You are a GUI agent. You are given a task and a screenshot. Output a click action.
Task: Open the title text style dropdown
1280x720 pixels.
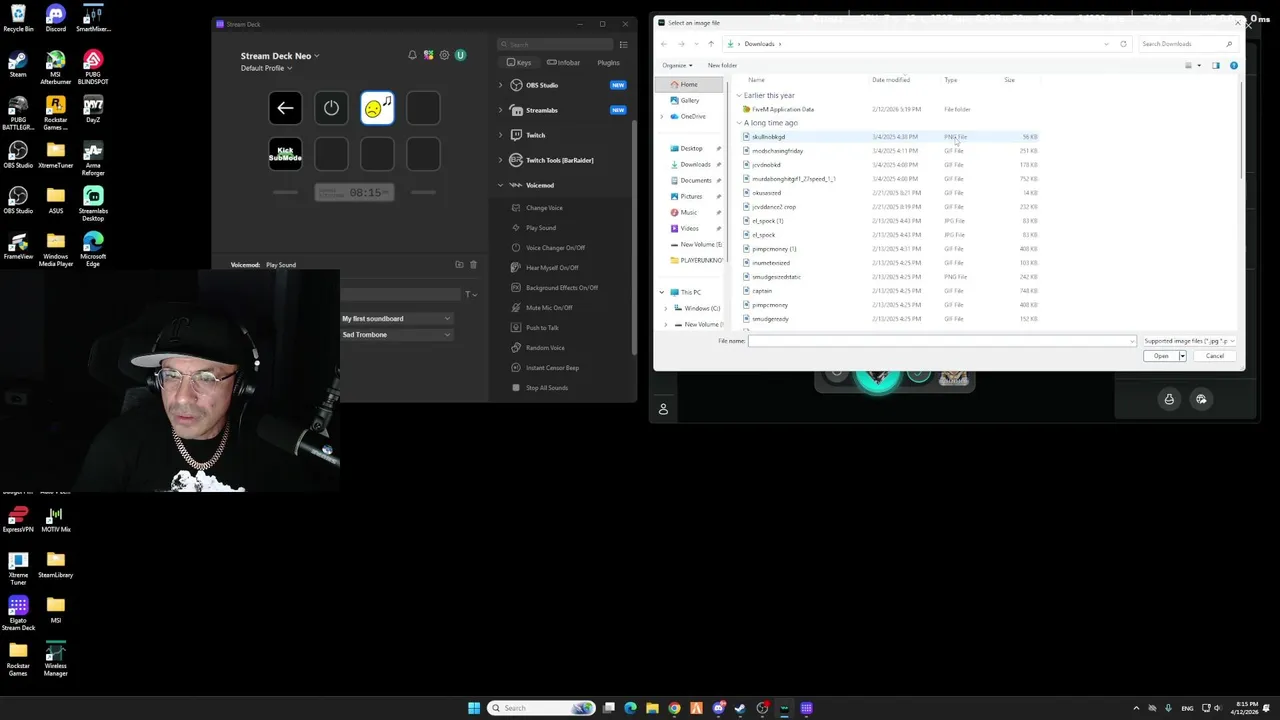tap(471, 294)
